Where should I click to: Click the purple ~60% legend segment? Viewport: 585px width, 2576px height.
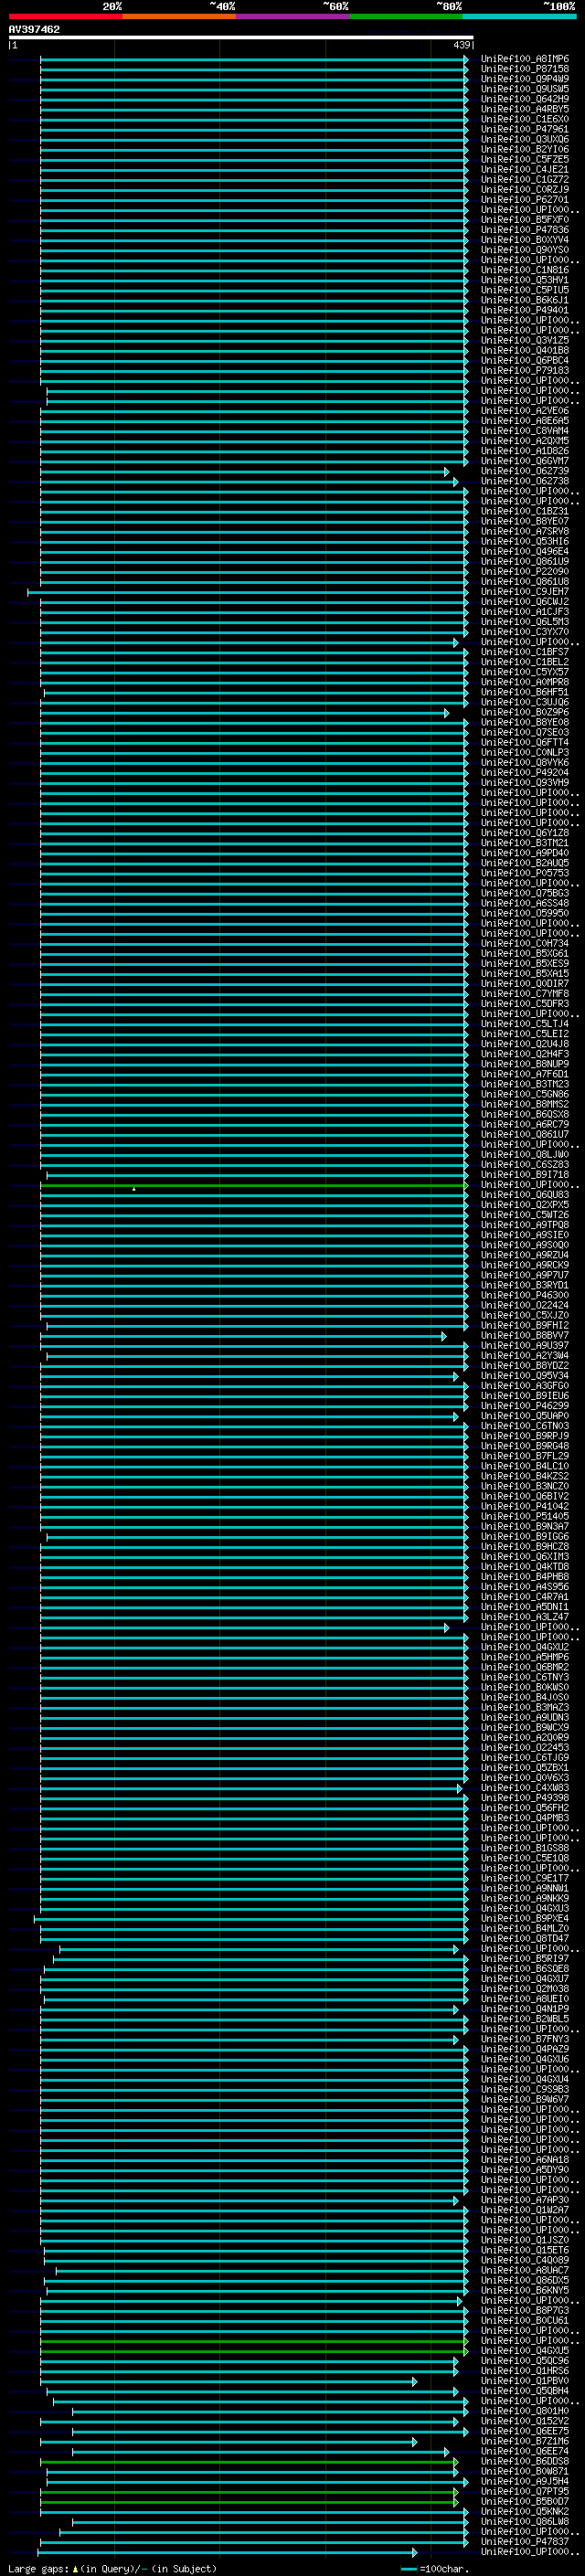[293, 16]
